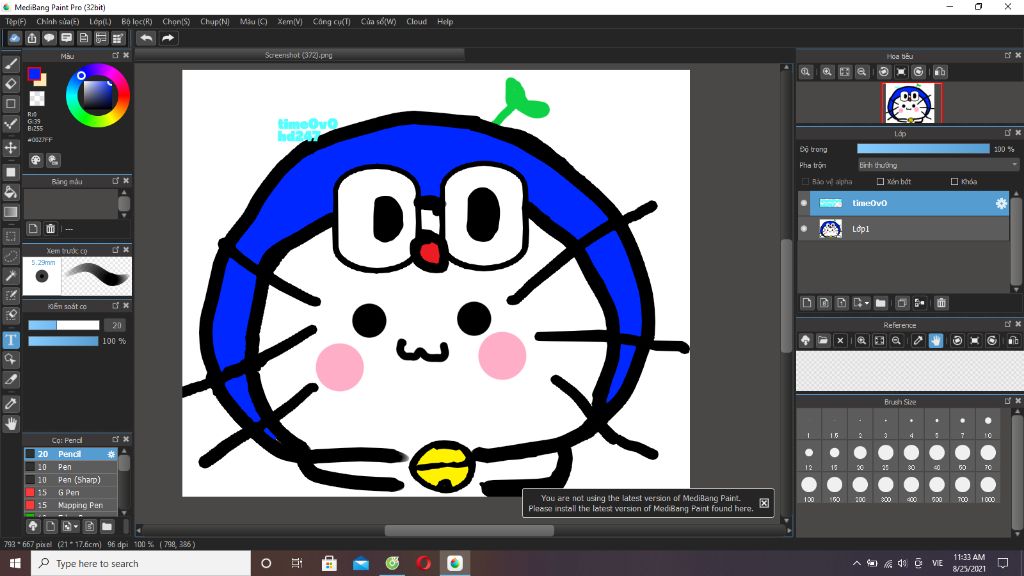Image resolution: width=1024 pixels, height=576 pixels.
Task: Select the Lớp1 layer
Action: click(x=904, y=229)
